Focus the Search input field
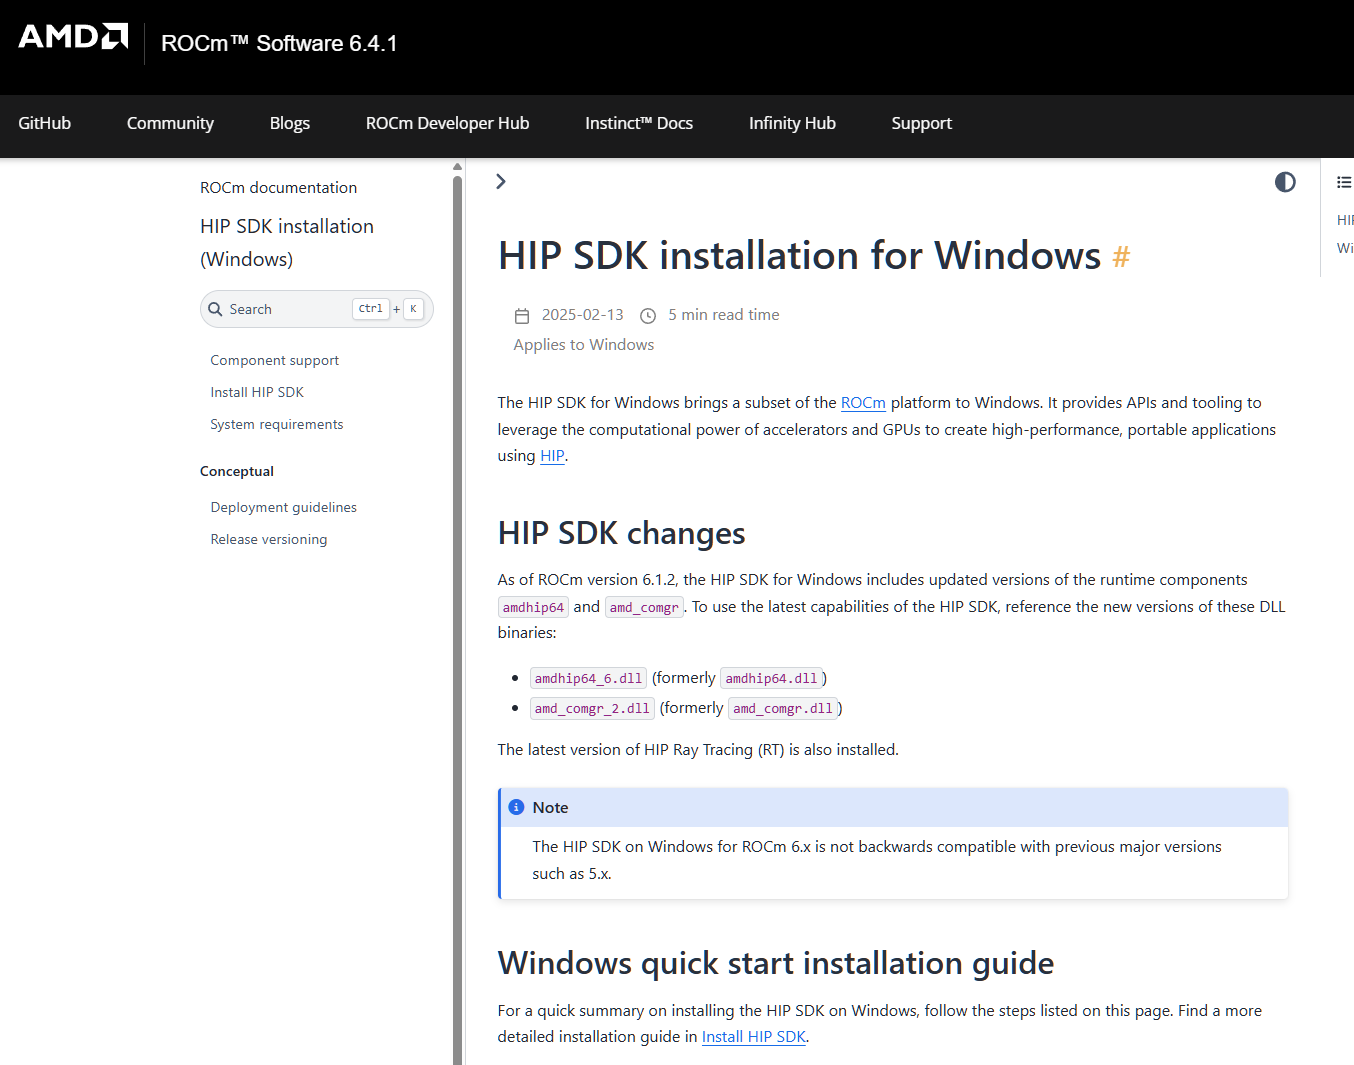Viewport: 1354px width, 1065px height. pyautogui.click(x=317, y=309)
